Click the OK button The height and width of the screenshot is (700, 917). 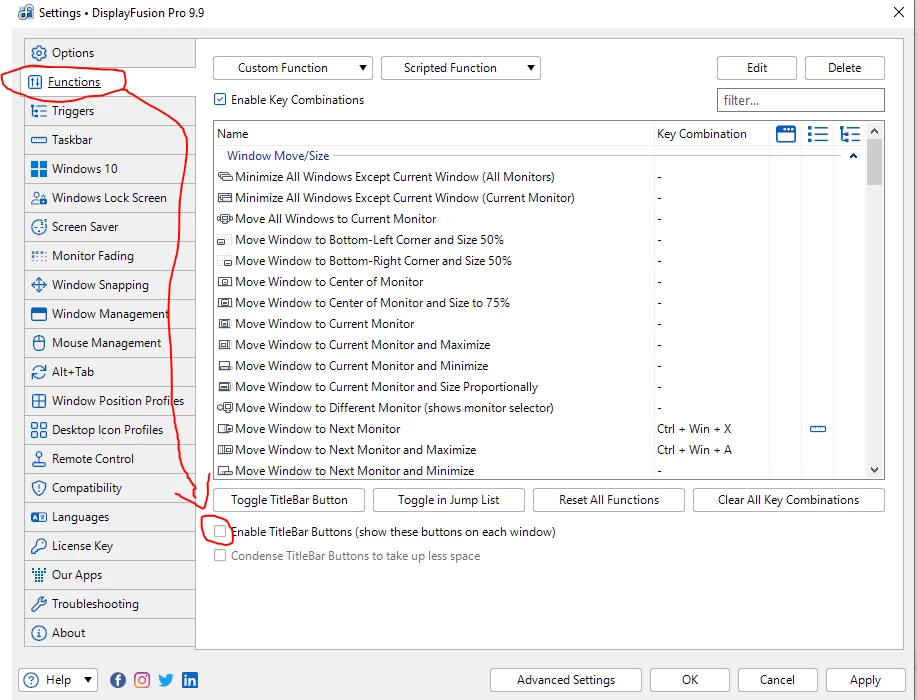coord(690,680)
